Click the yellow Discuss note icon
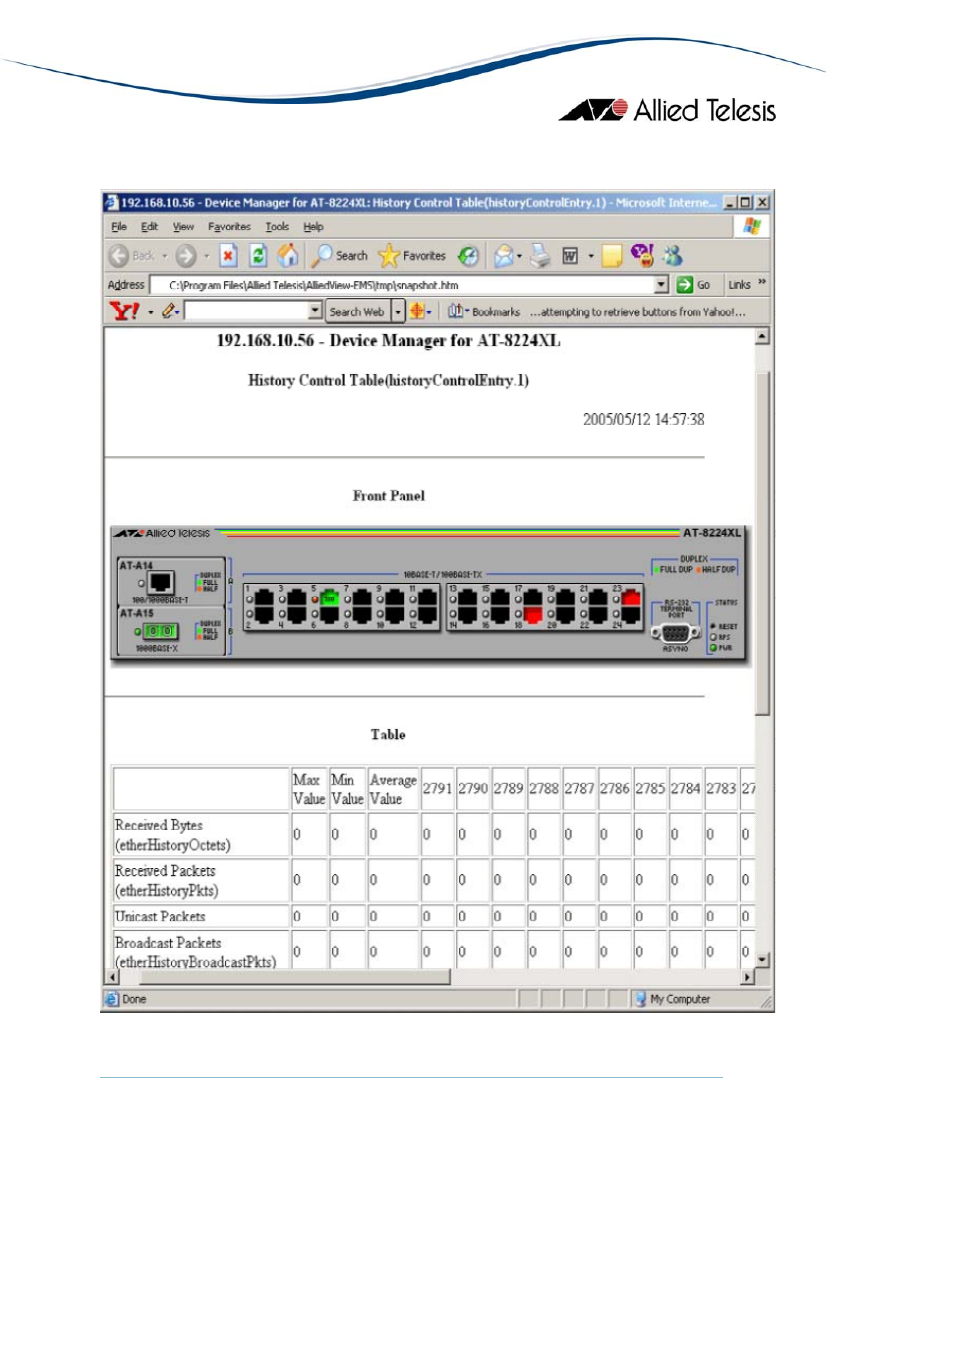Viewport: 954px width, 1350px height. [x=612, y=256]
